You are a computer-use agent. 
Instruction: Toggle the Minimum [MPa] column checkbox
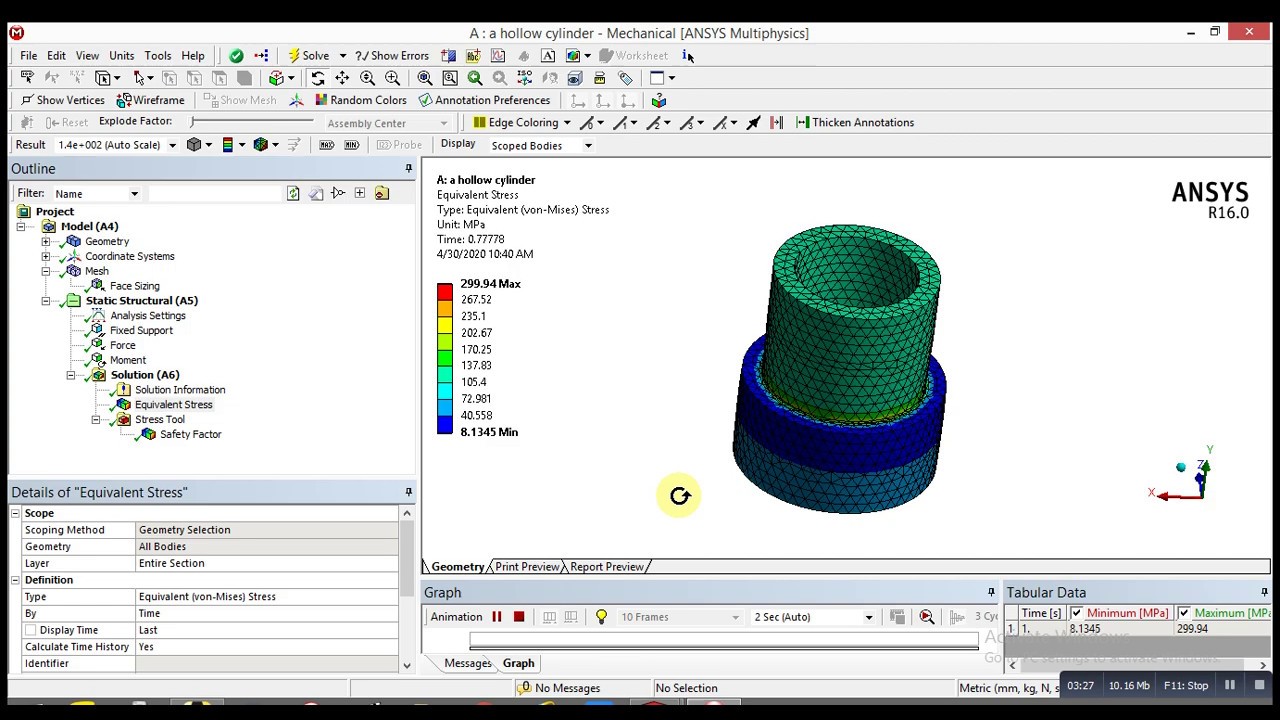pyautogui.click(x=1076, y=613)
